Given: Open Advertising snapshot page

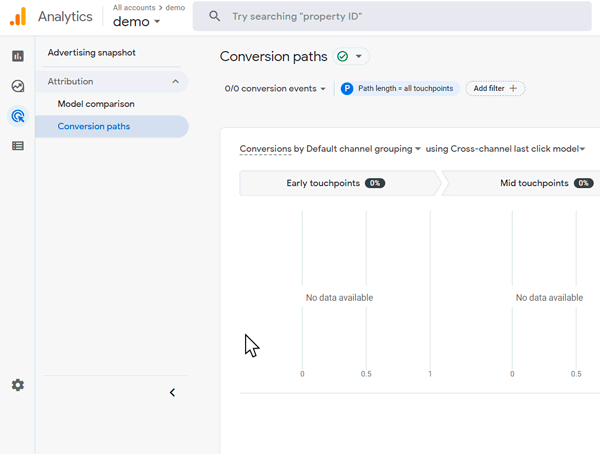Looking at the screenshot, I should (x=91, y=53).
